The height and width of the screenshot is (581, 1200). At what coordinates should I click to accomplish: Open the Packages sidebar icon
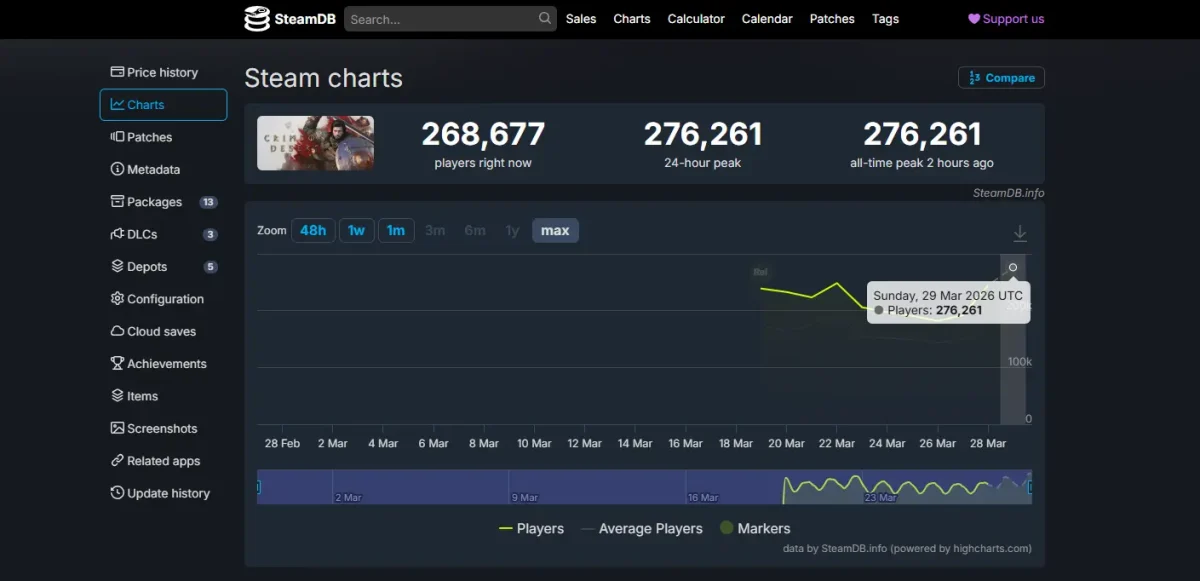pyautogui.click(x=118, y=201)
